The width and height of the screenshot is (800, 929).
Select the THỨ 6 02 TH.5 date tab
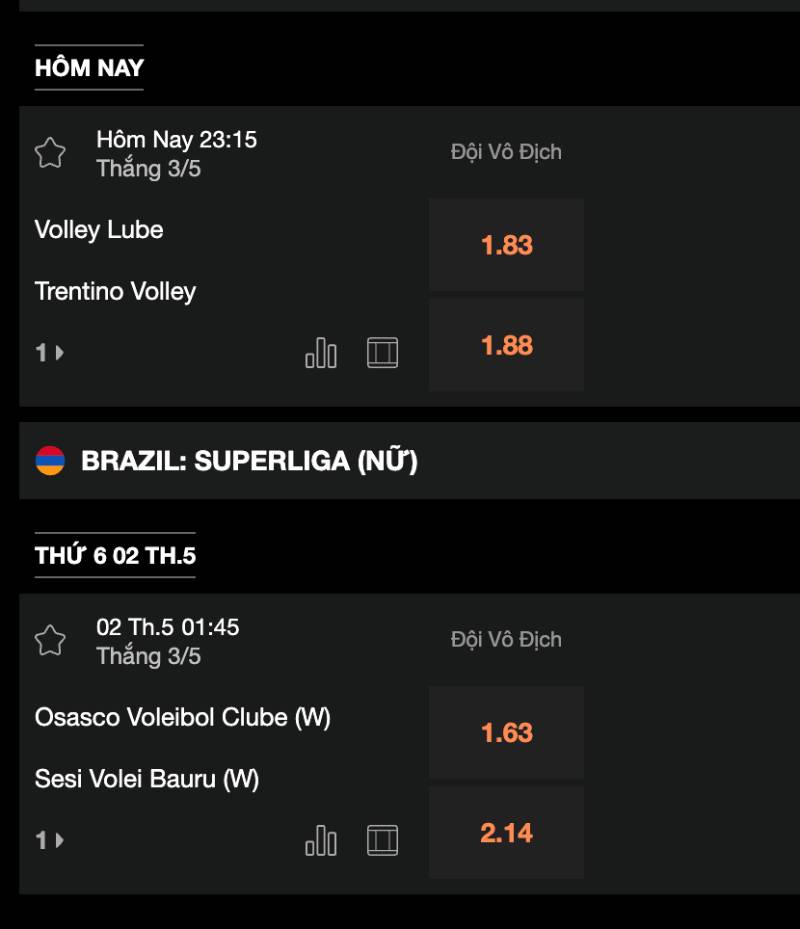coord(115,555)
